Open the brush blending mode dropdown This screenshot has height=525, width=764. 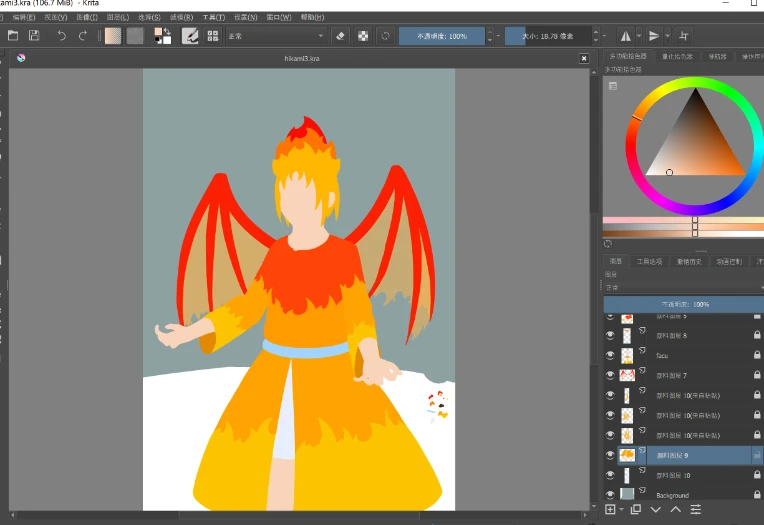coord(276,36)
